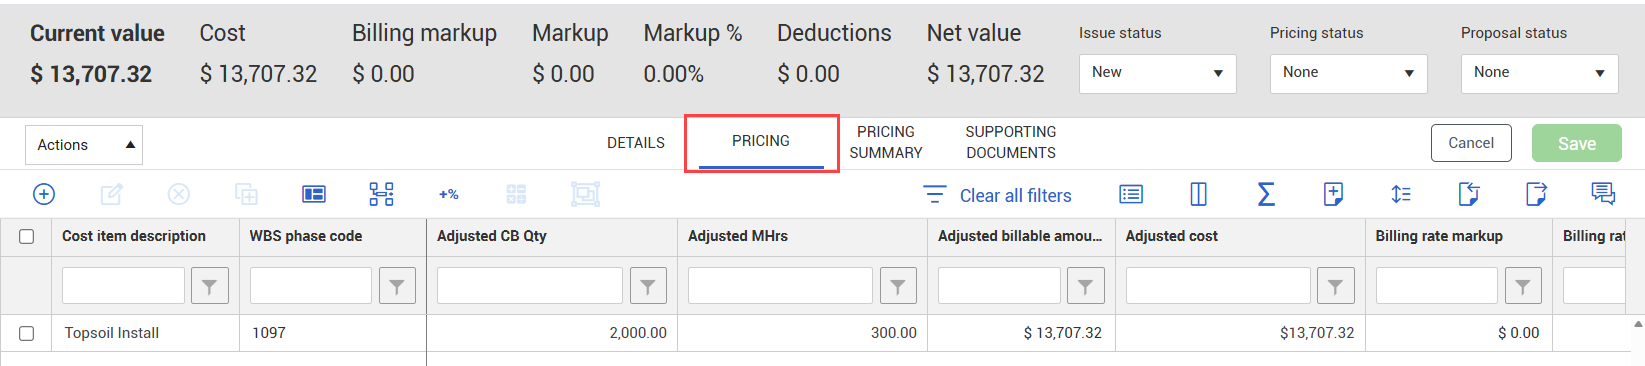Select all rows with header checkbox
Screen dimensions: 1645x366
(x=27, y=237)
